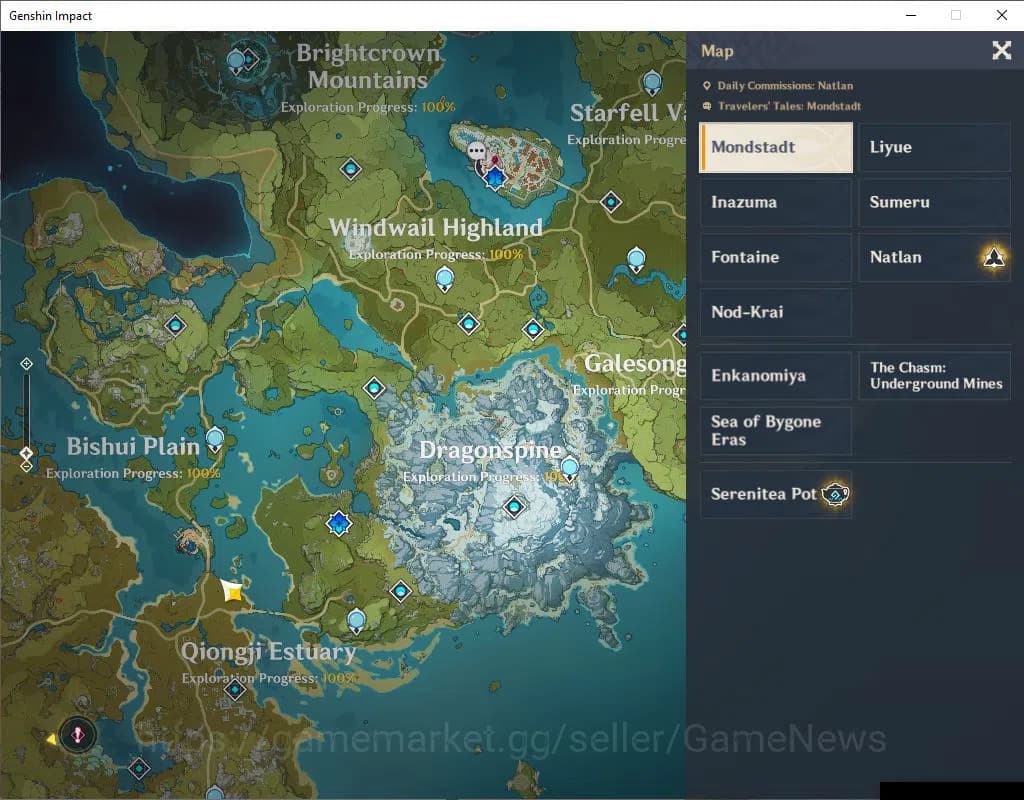Click the teapot icon beside Serenitea Pot

pos(834,494)
